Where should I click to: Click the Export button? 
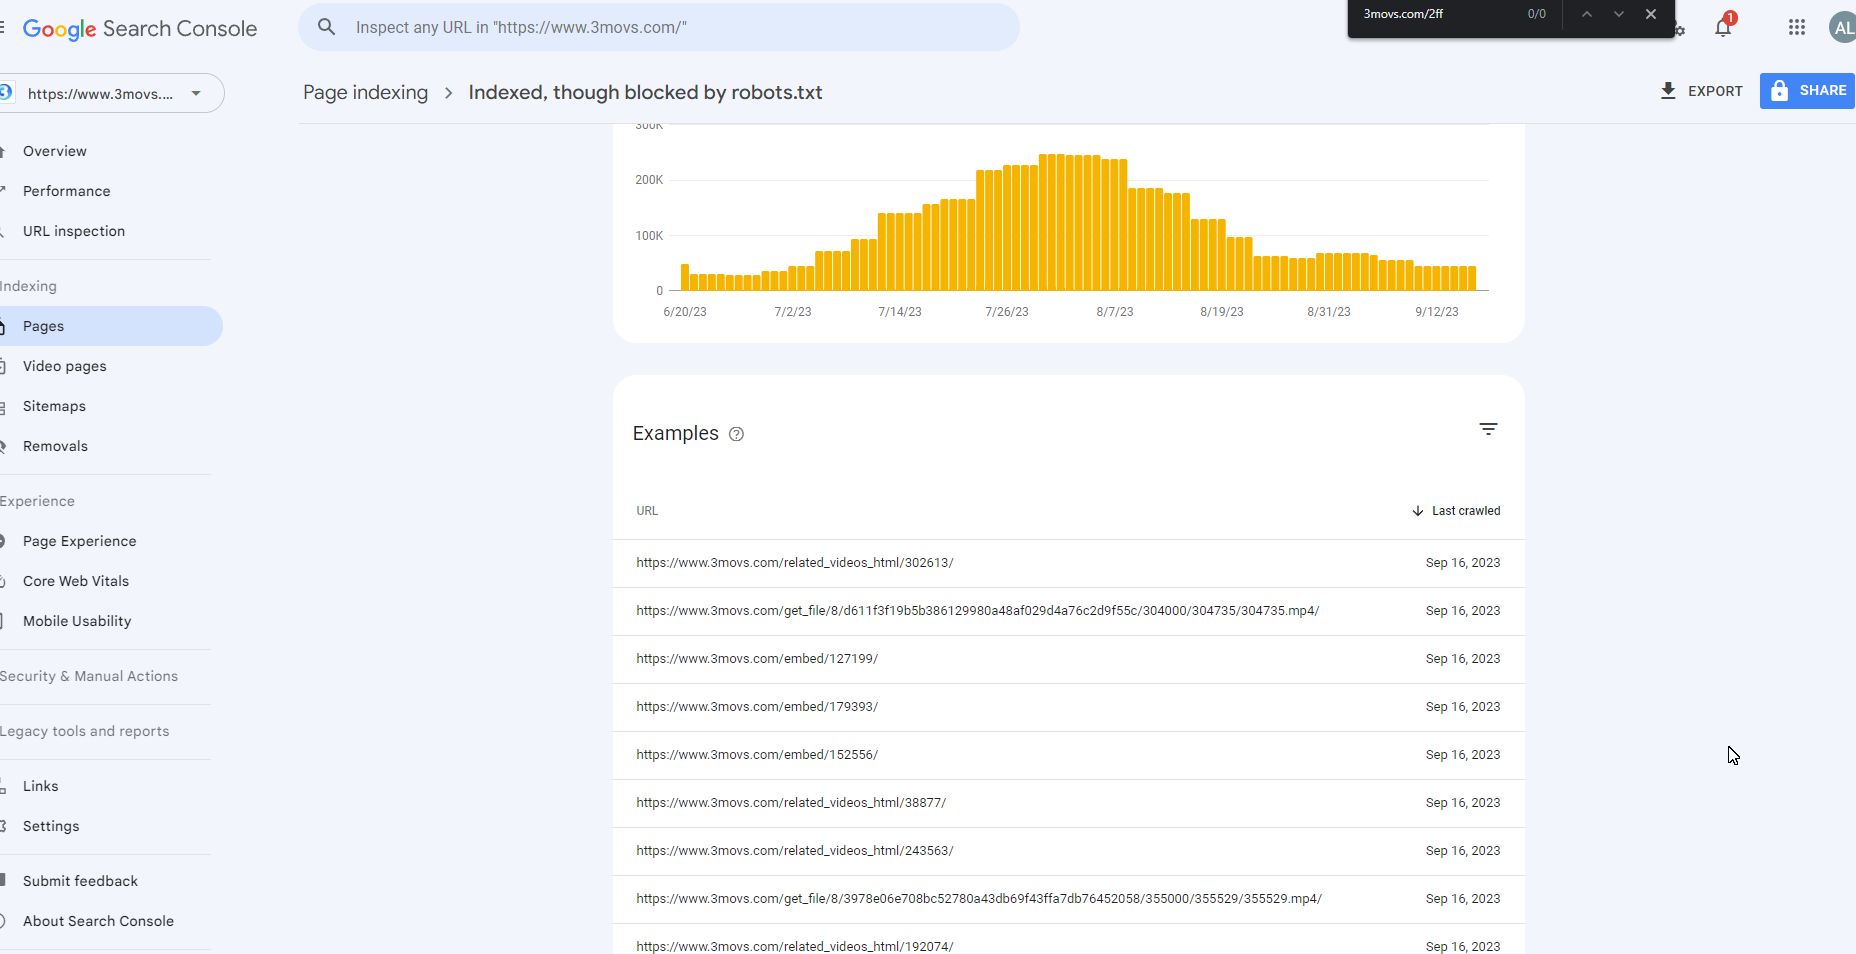(1701, 91)
